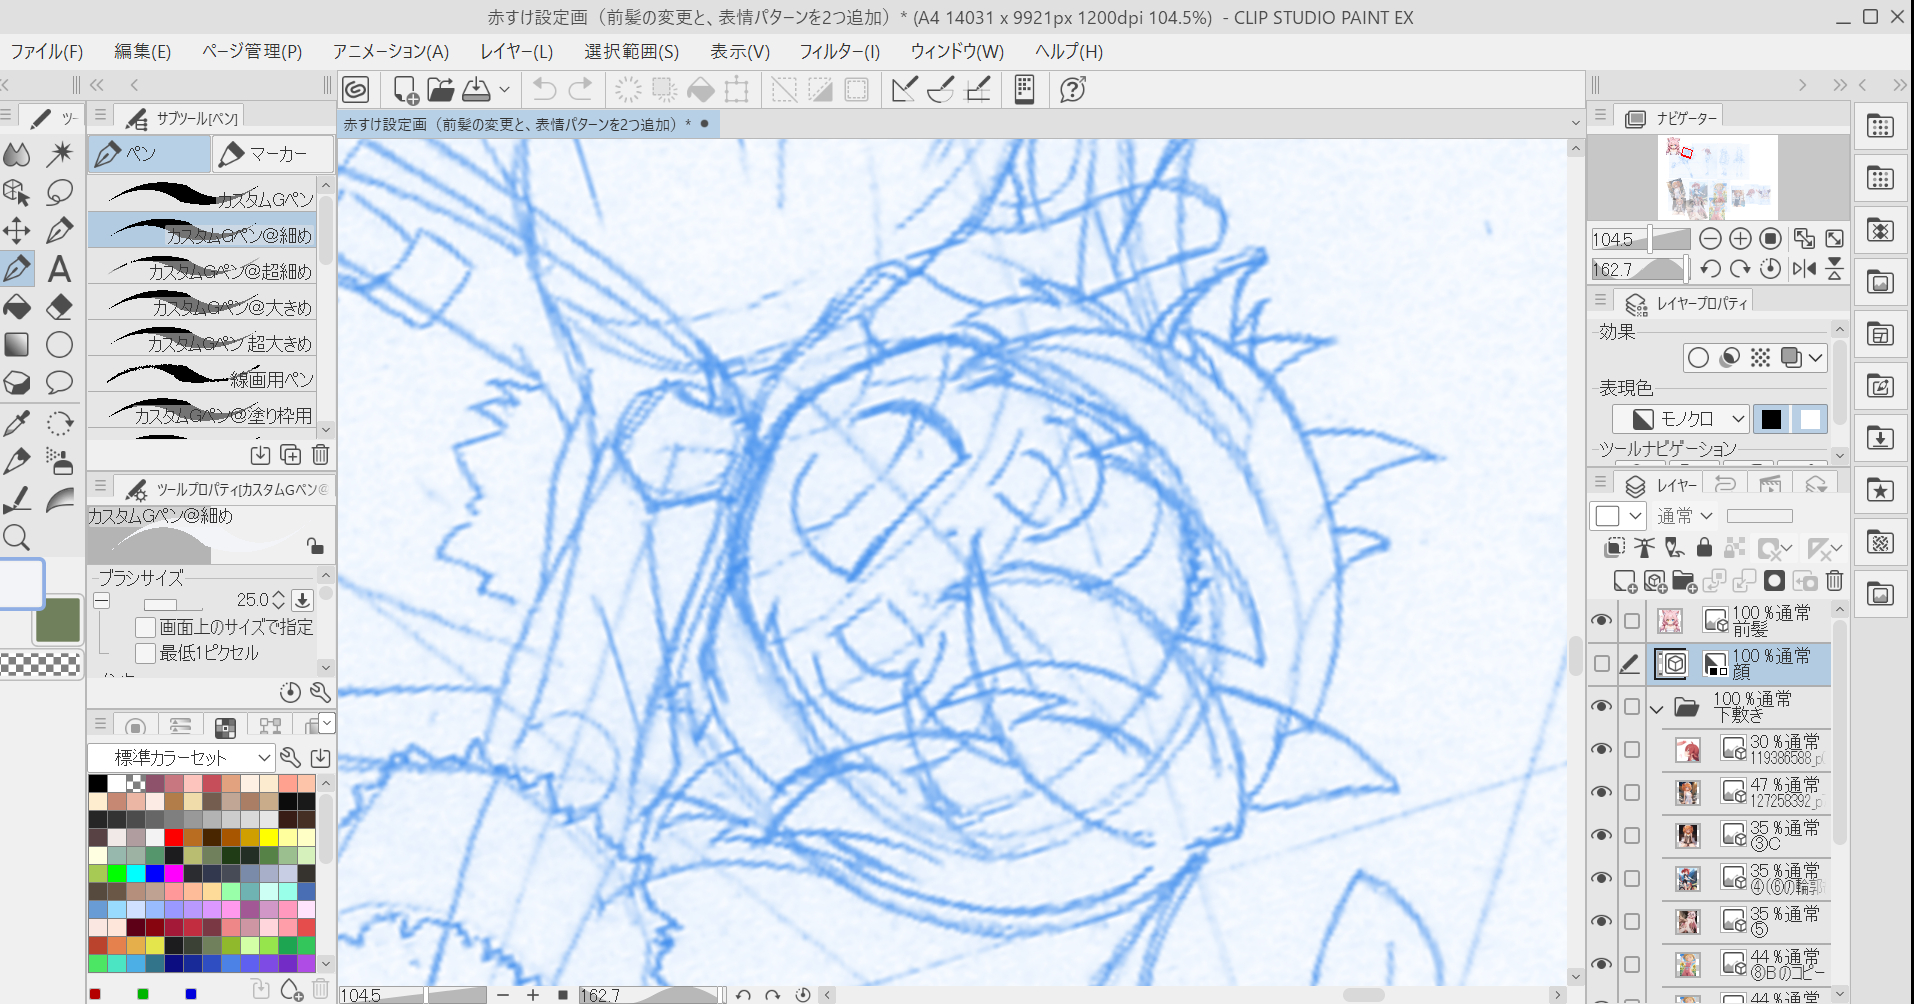The height and width of the screenshot is (1004, 1914).
Task: Select the カスタムGペン@大きめ brush
Action: click(x=203, y=304)
